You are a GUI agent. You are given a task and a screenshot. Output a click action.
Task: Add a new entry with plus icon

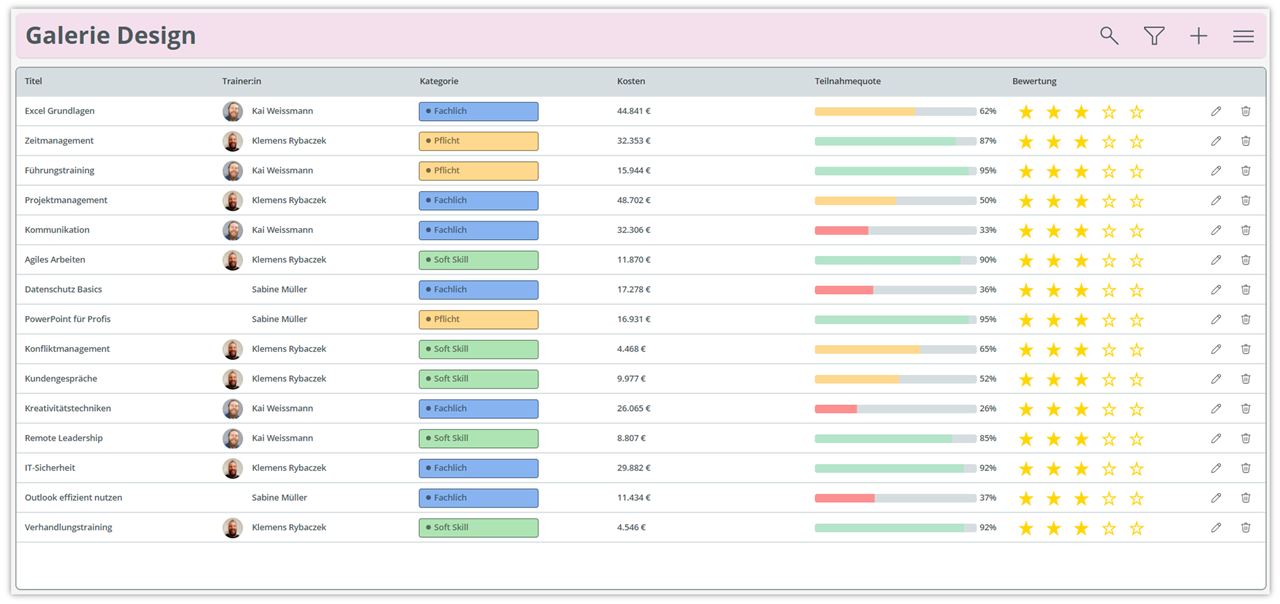pos(1199,36)
